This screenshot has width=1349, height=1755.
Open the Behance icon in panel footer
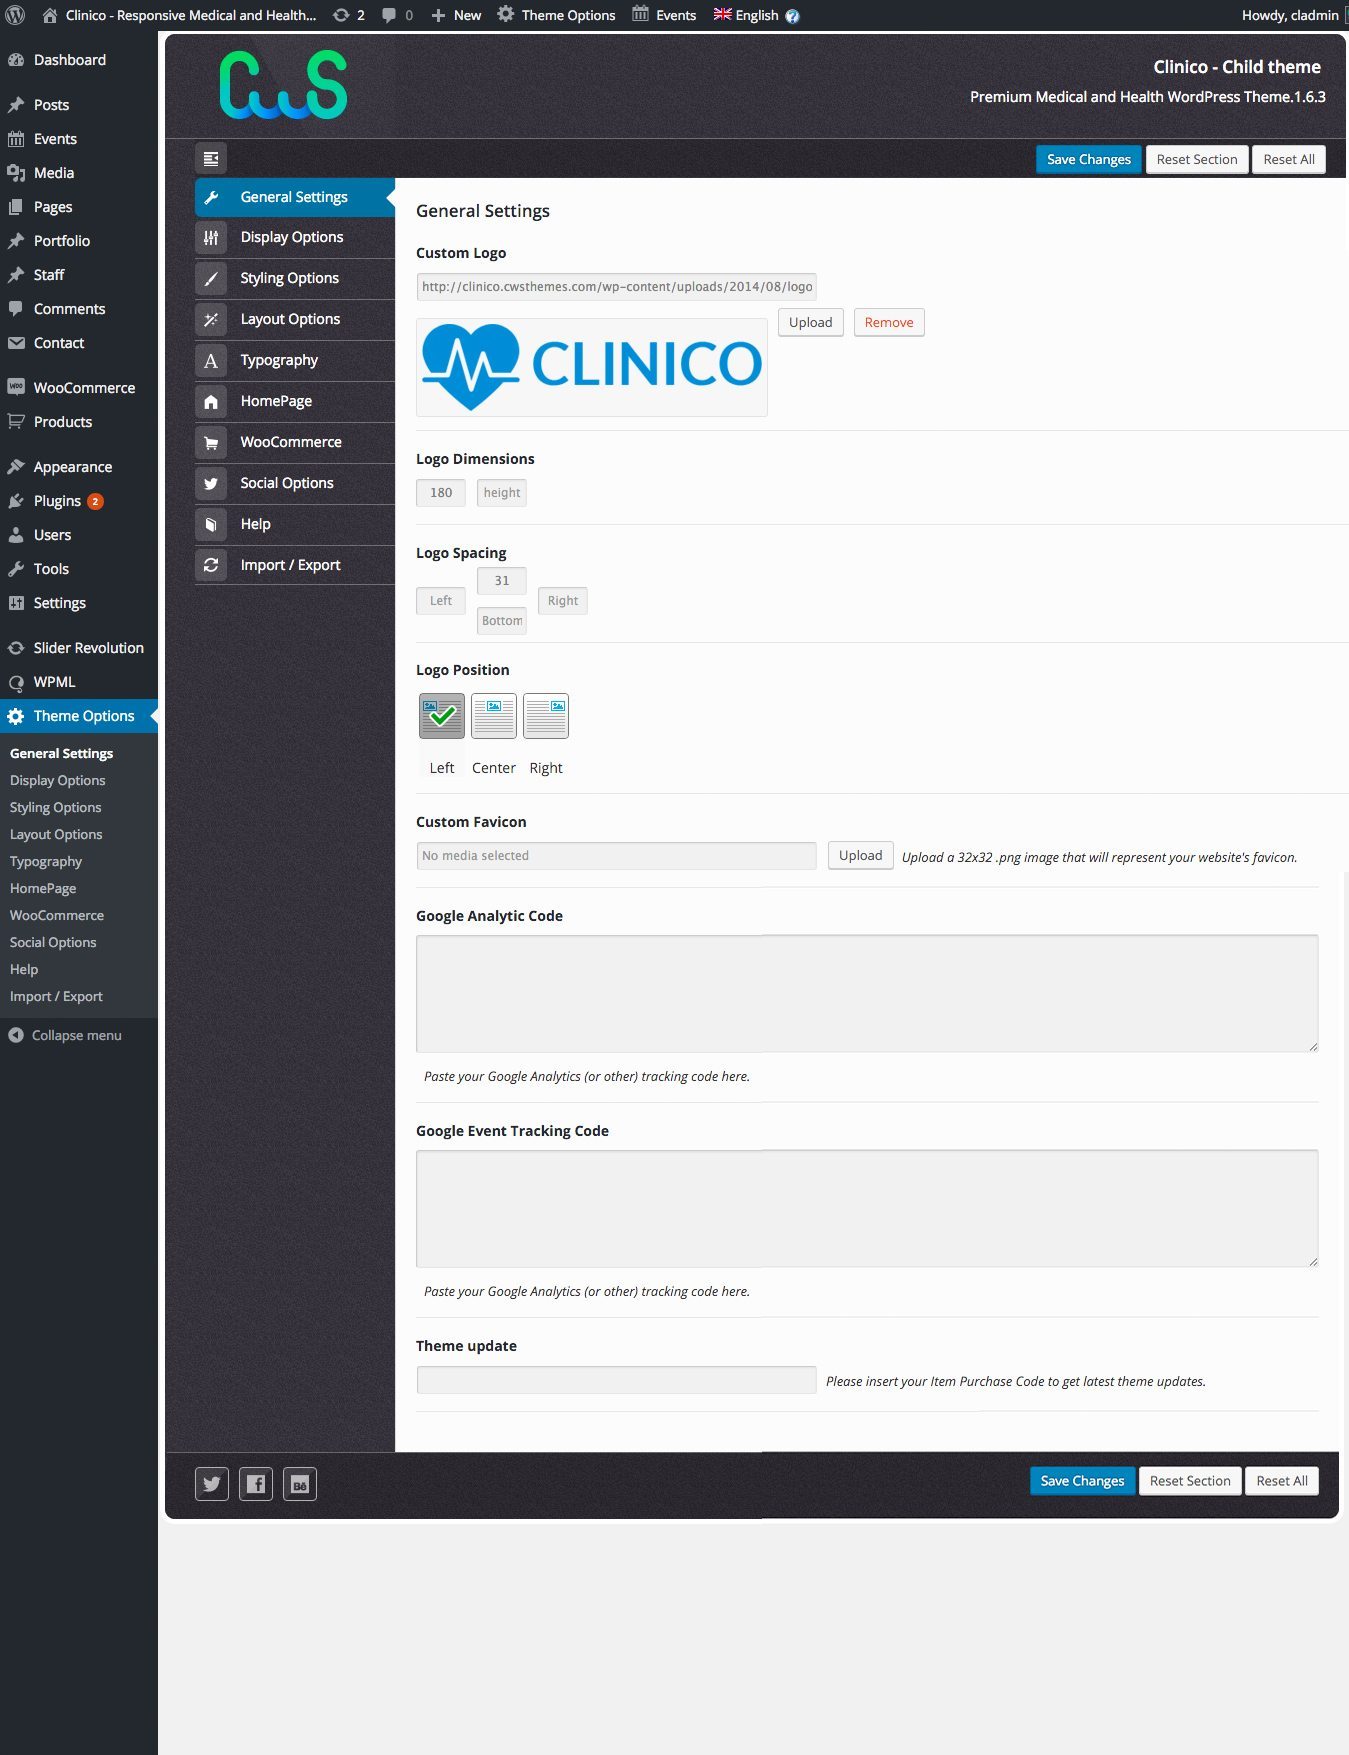(x=300, y=1484)
